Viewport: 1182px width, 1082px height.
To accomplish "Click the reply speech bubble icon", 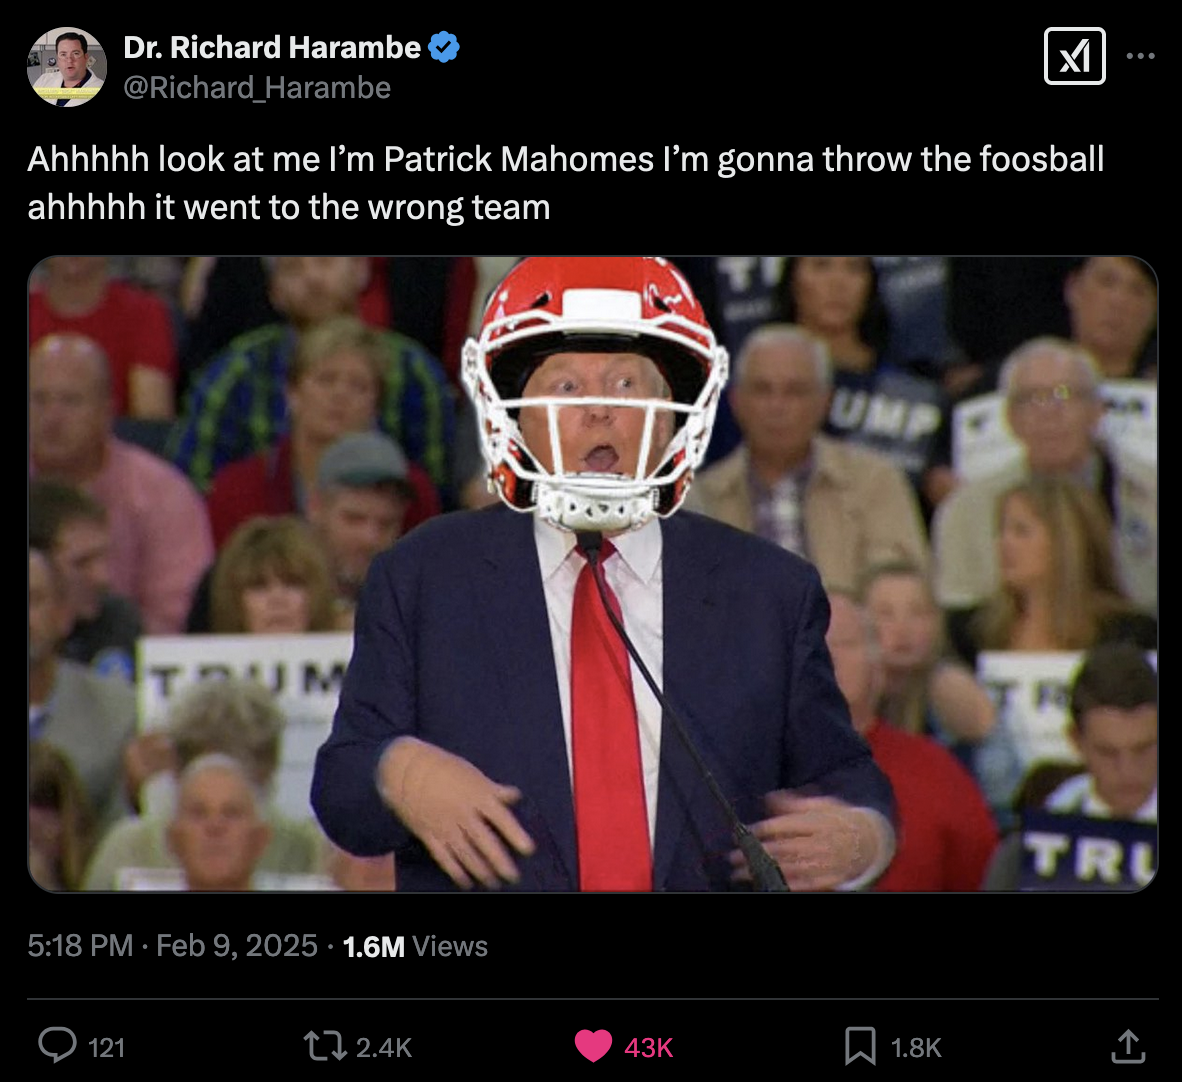I will pyautogui.click(x=57, y=1046).
